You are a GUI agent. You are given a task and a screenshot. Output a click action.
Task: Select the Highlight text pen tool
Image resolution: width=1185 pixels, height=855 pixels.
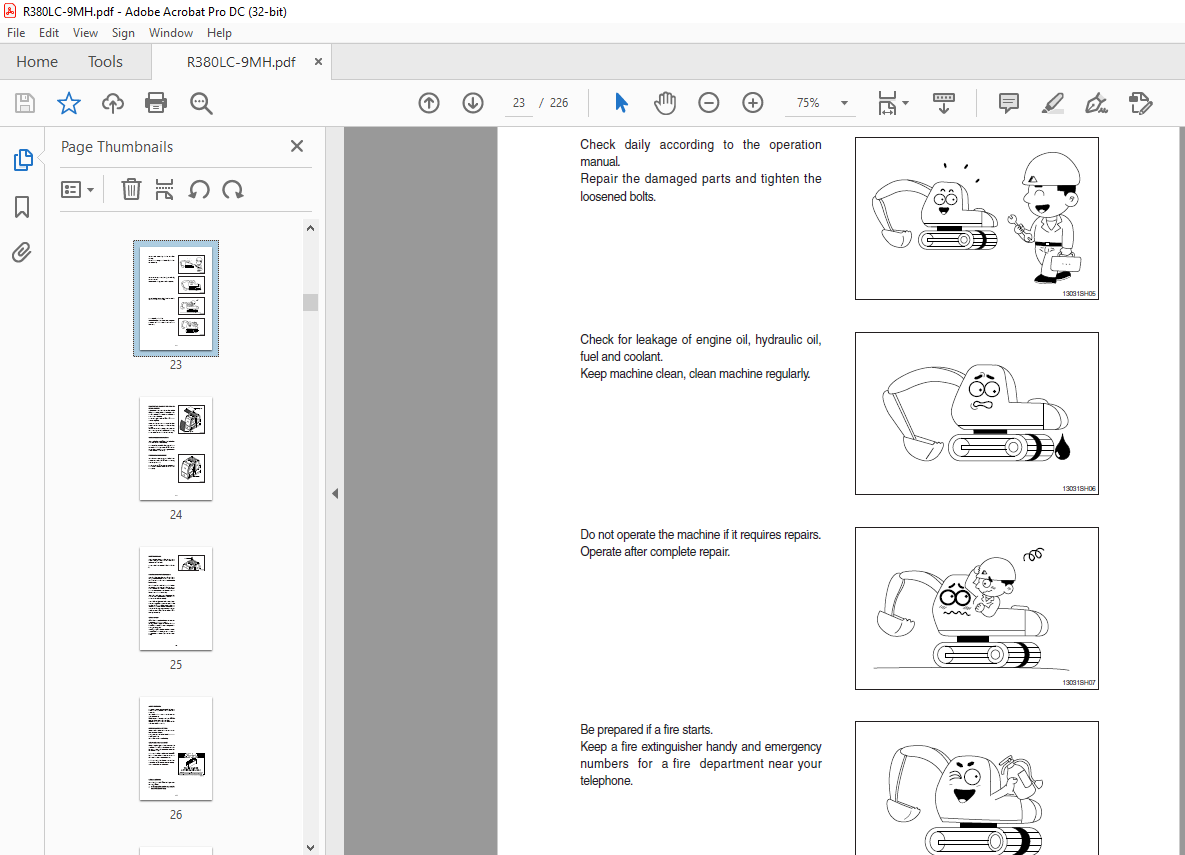click(1052, 103)
